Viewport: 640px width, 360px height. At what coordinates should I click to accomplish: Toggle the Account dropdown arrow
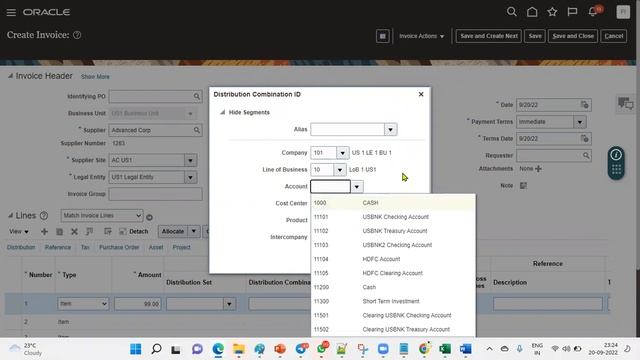[357, 187]
